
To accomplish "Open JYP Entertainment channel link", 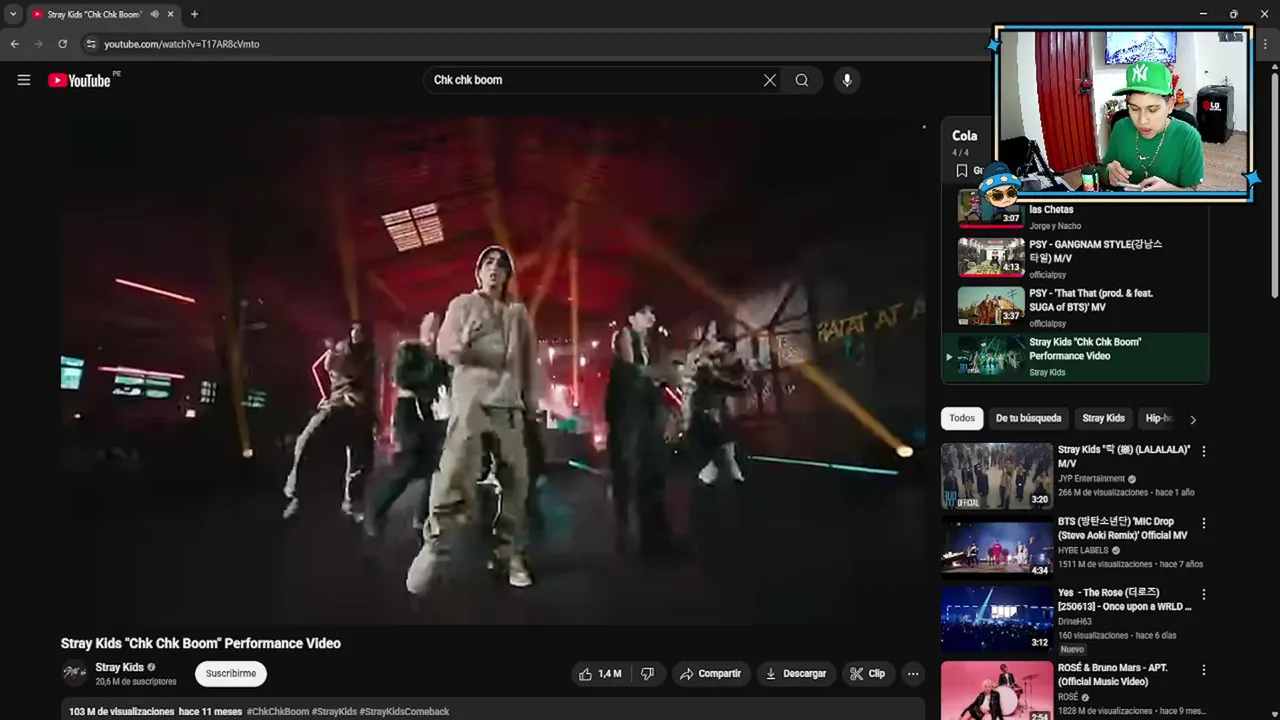I will coord(1091,479).
